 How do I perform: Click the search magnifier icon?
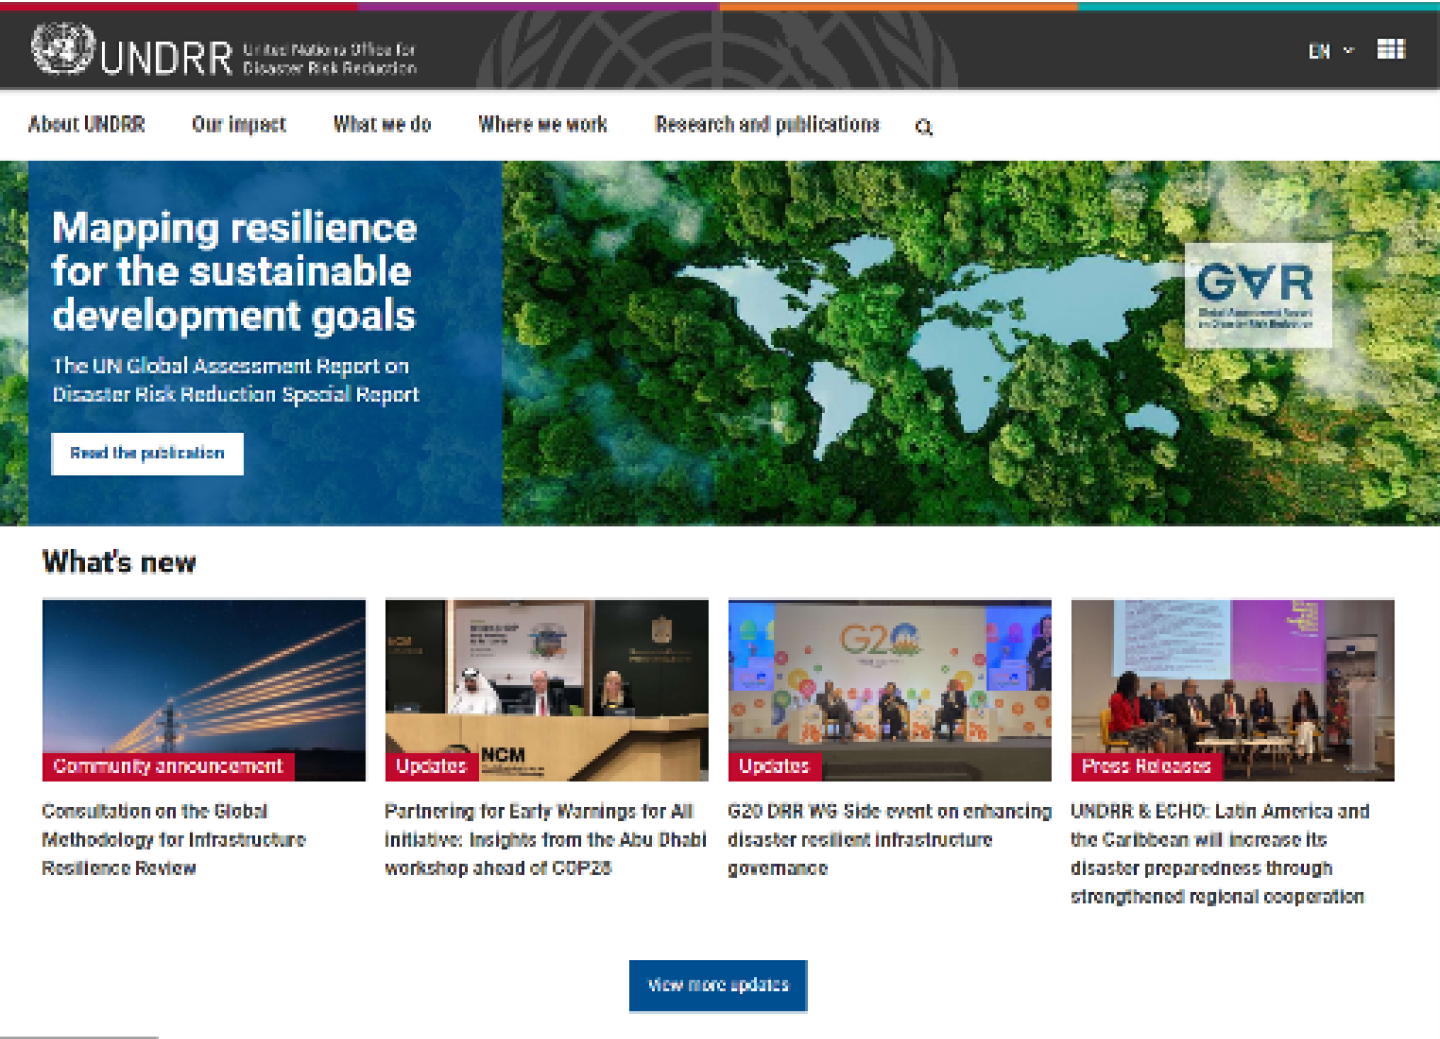point(923,127)
